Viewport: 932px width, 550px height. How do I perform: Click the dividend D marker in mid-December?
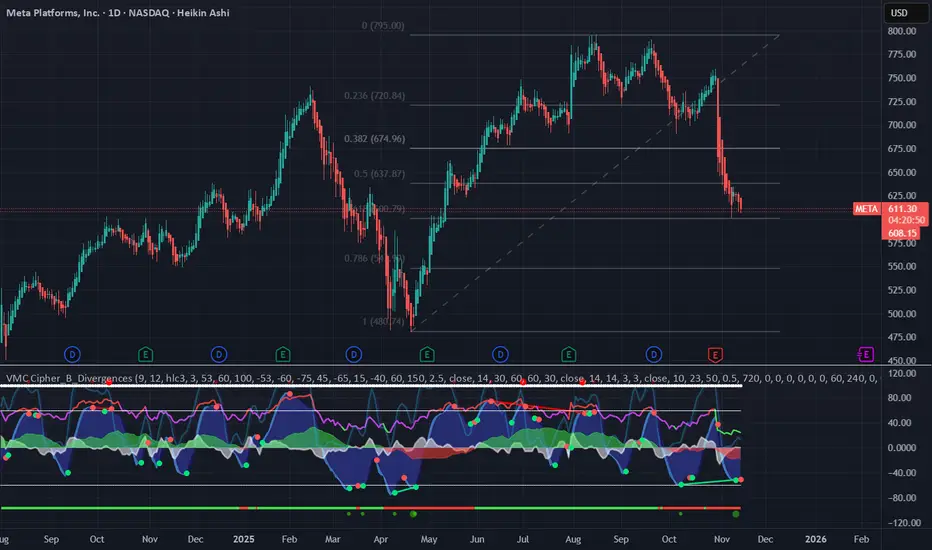coord(219,355)
